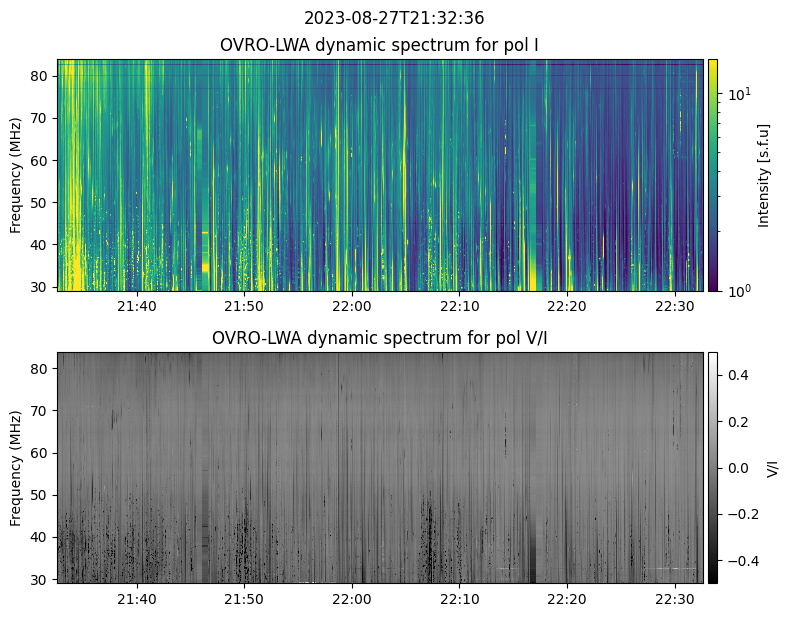Viewport: 790px width, 617px height.
Task: Click the 0.0 tick on V/I colorbar
Action: coord(738,467)
